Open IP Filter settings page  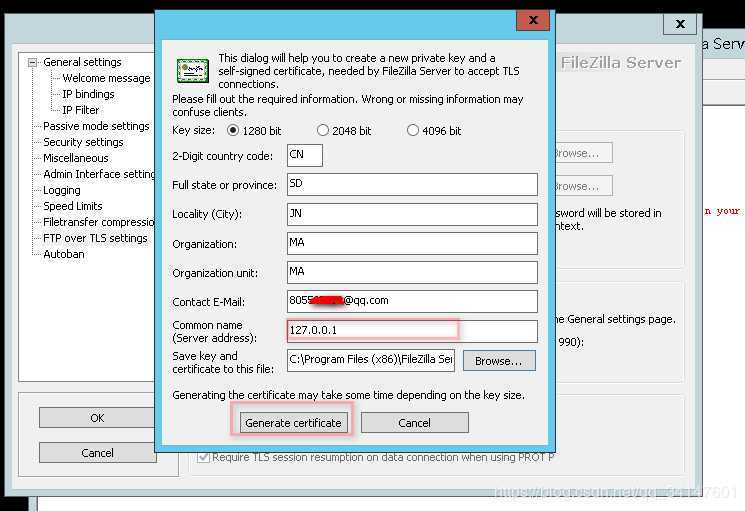(x=81, y=110)
